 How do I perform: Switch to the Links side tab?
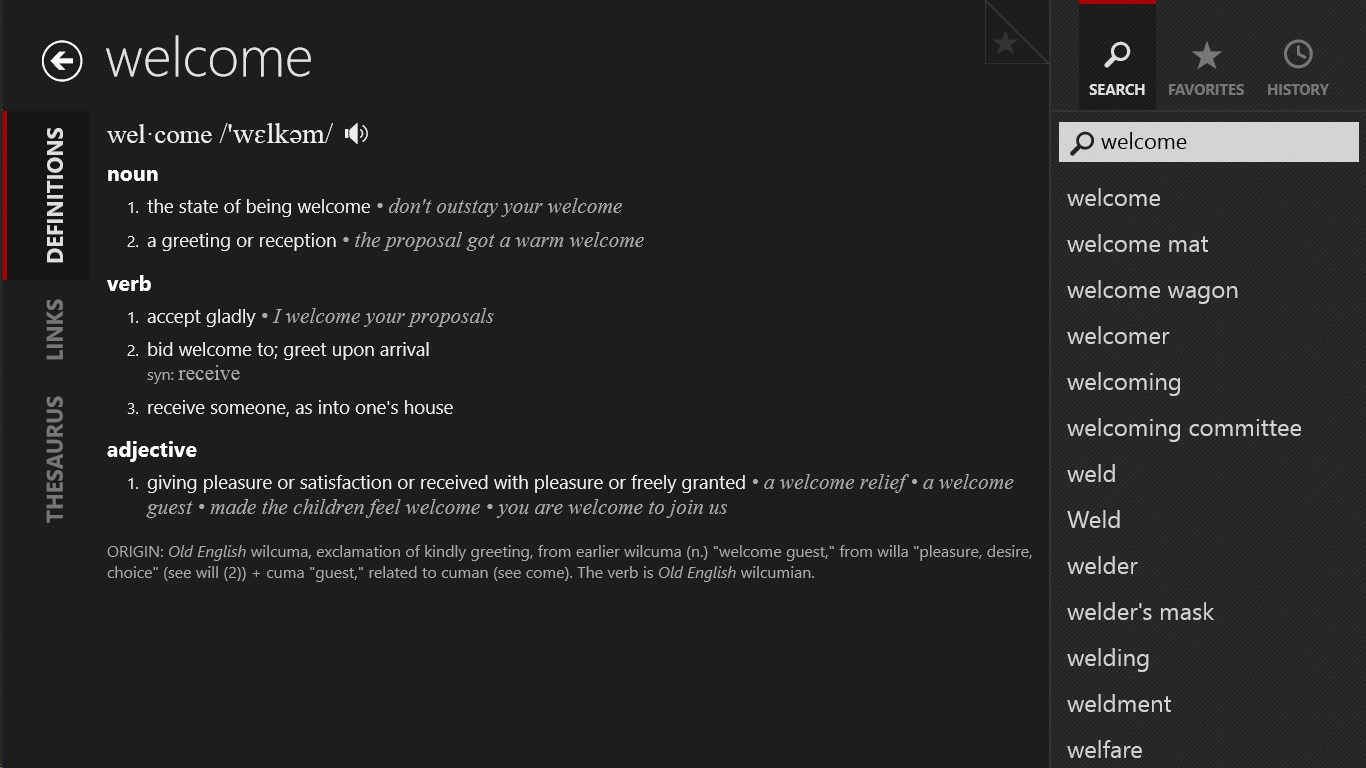click(54, 329)
